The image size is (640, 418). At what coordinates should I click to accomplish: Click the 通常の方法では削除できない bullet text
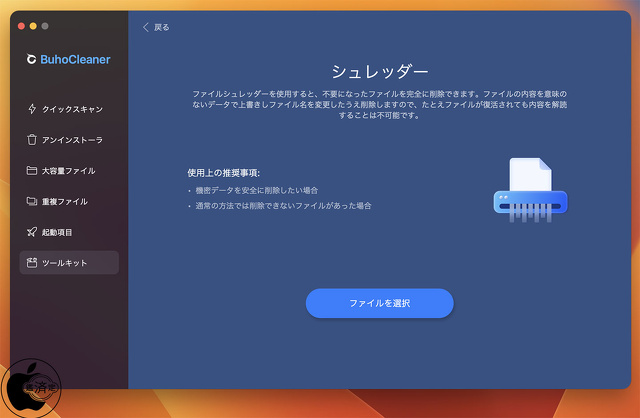(283, 206)
